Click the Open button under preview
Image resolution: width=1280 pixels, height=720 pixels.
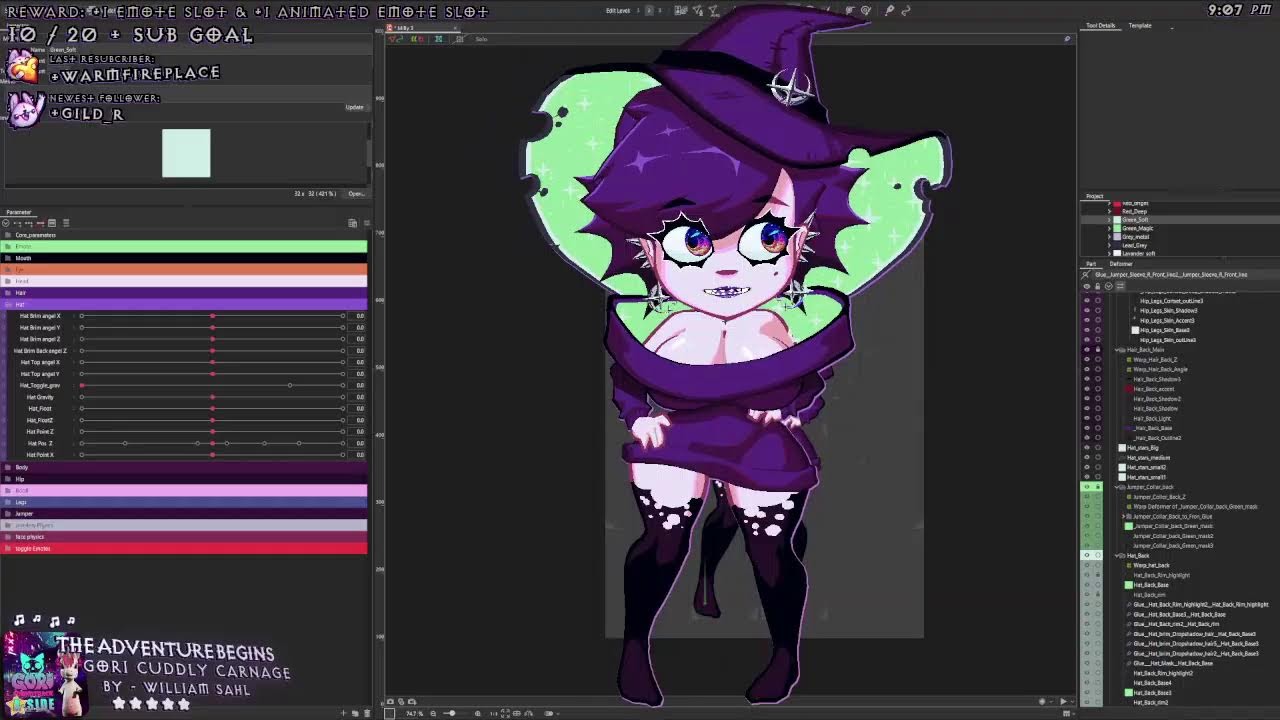point(355,194)
